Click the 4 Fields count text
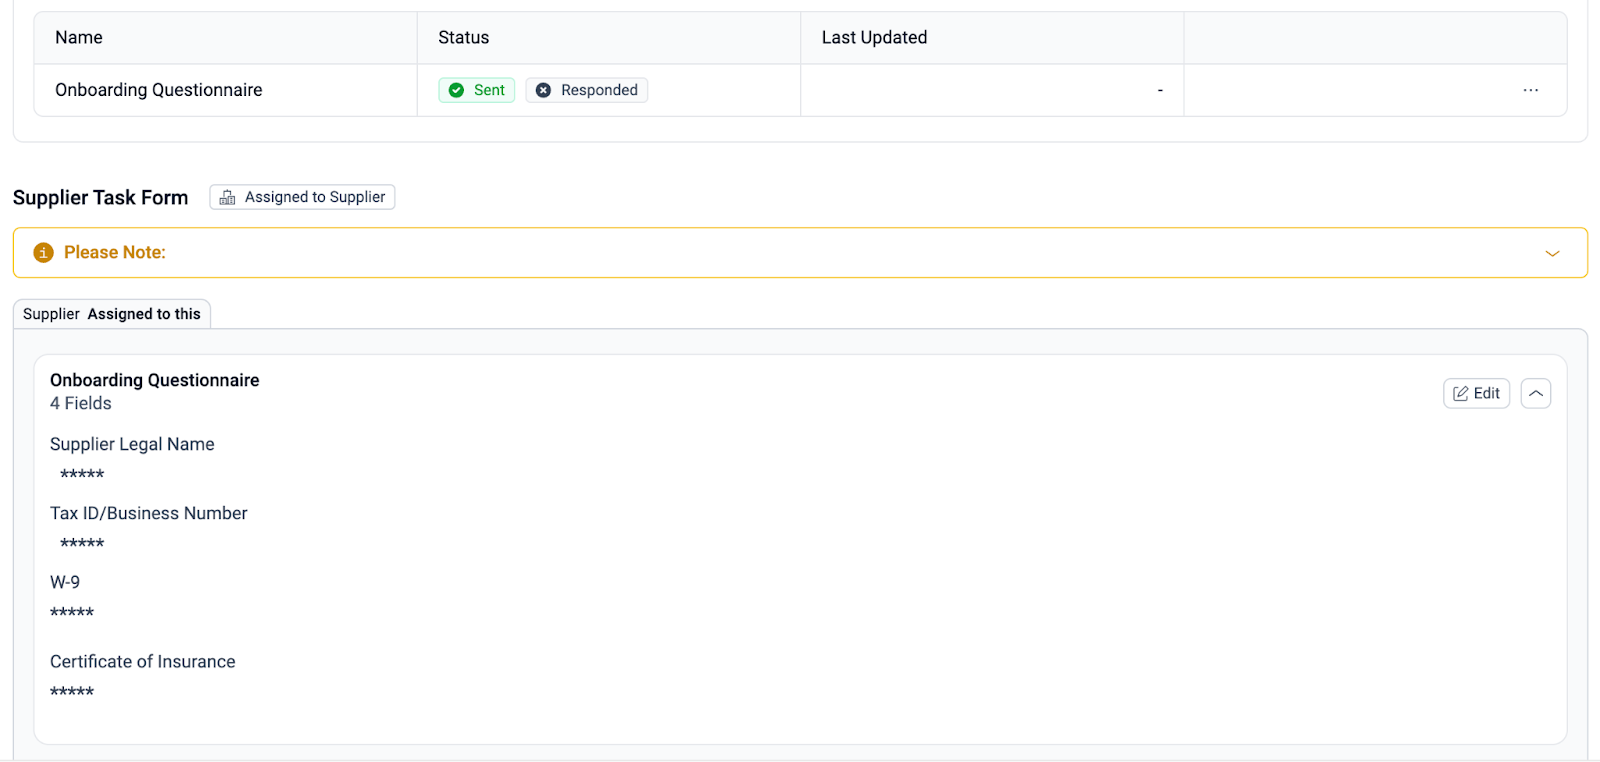 click(81, 404)
